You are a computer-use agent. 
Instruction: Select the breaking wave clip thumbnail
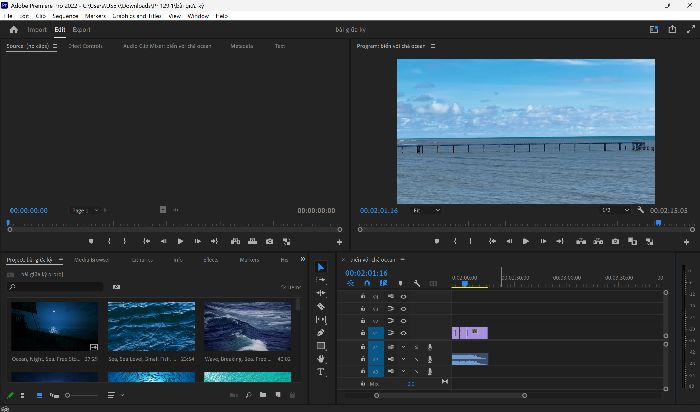pyautogui.click(x=247, y=326)
